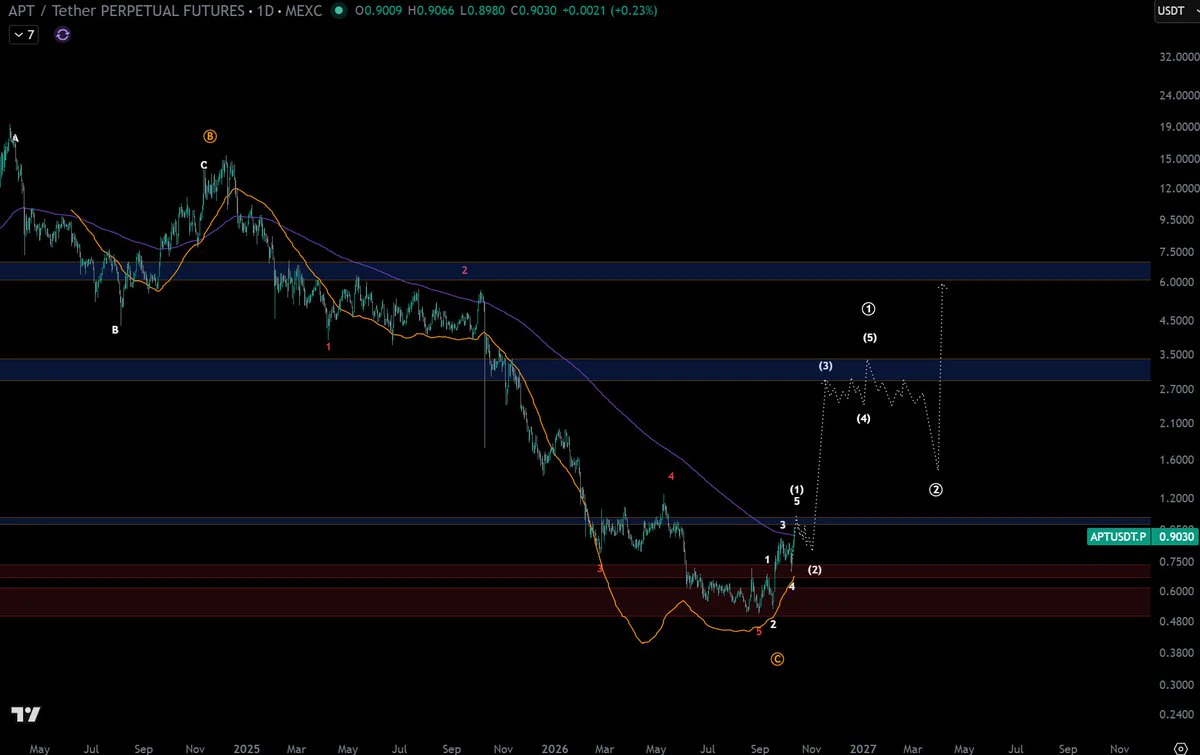Select the 1D interval in the legend
1200x755 pixels.
265,12
